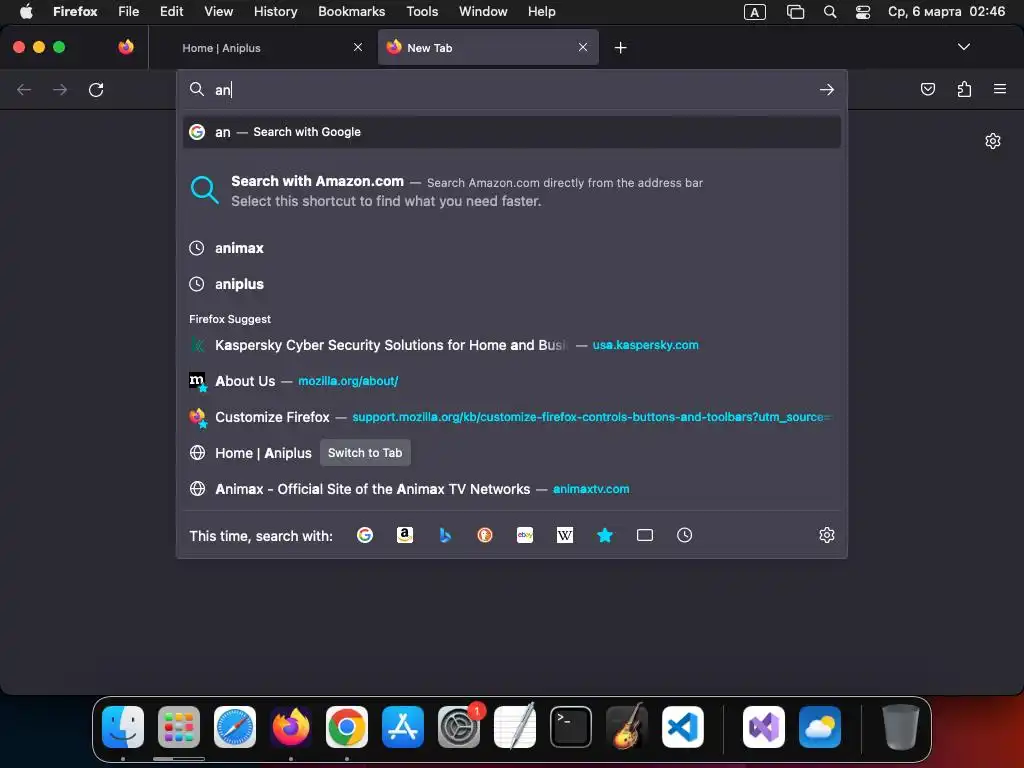Open the Tools menu
The width and height of the screenshot is (1024, 768).
tap(422, 11)
